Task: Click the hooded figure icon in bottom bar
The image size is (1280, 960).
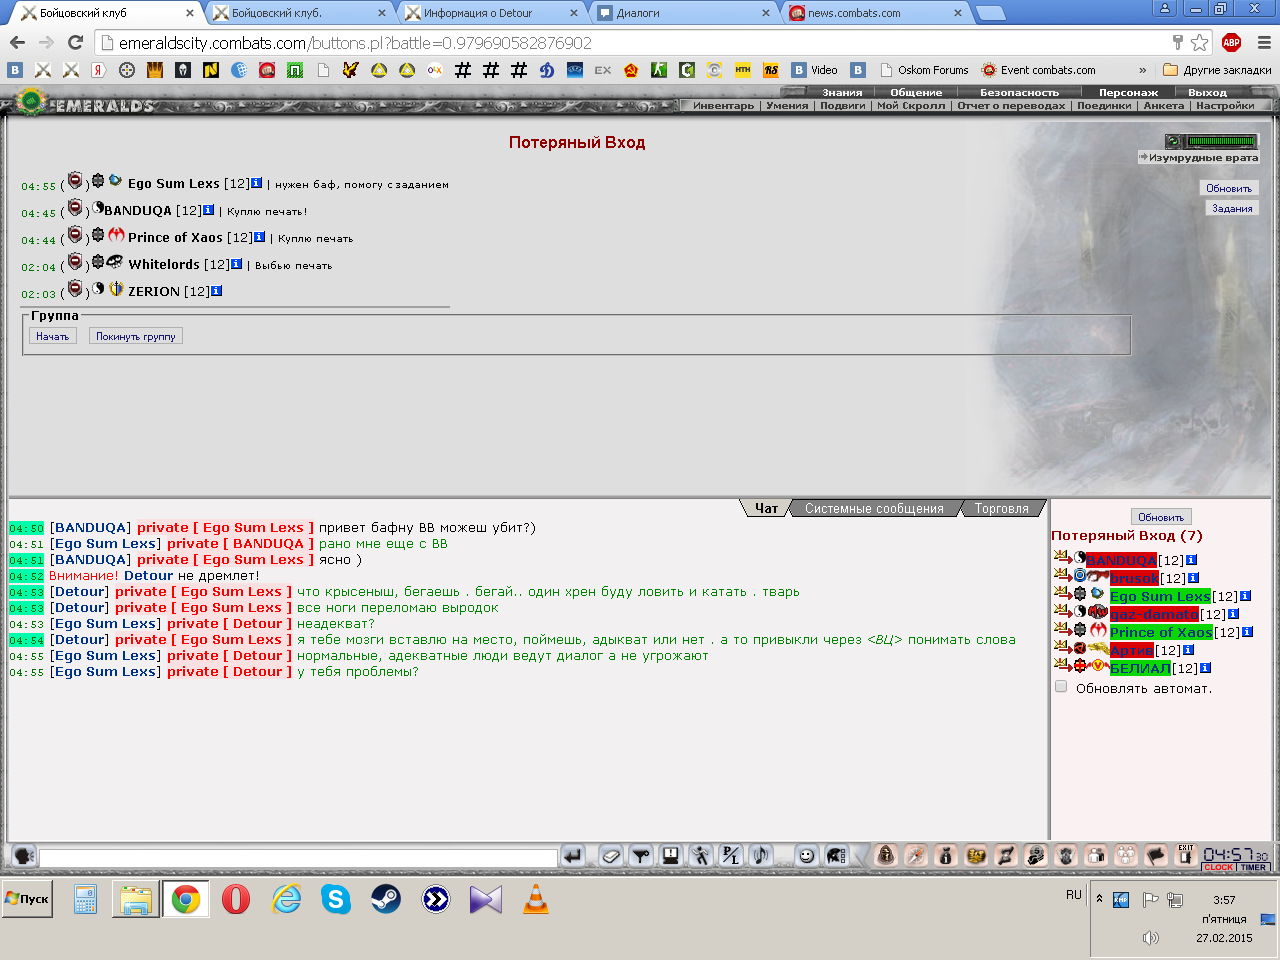Action: (886, 855)
